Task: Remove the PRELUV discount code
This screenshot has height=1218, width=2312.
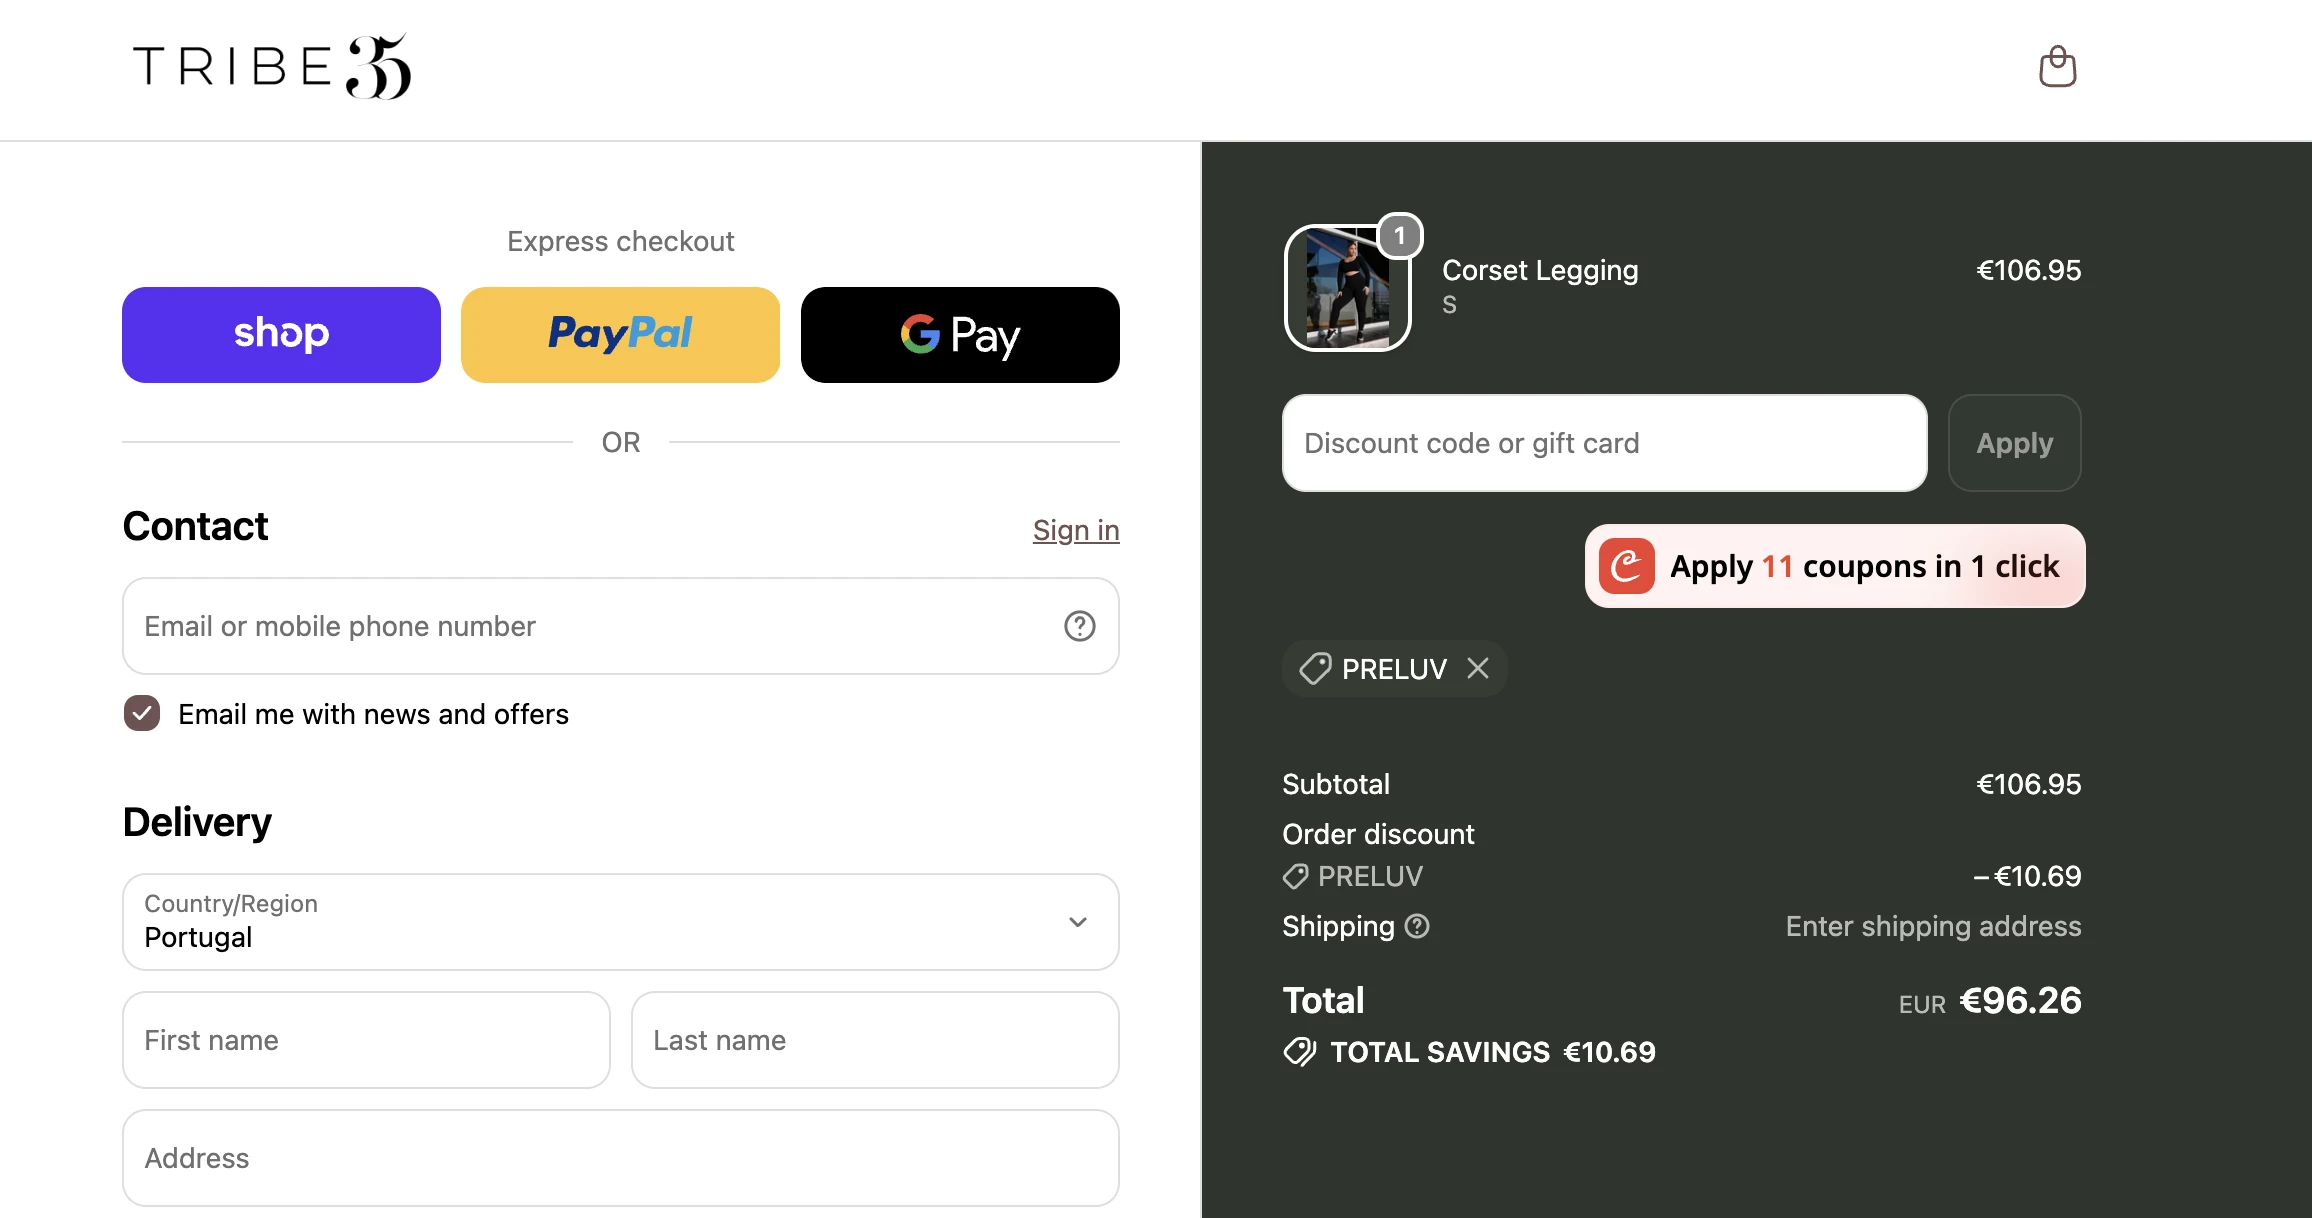Action: tap(1478, 668)
